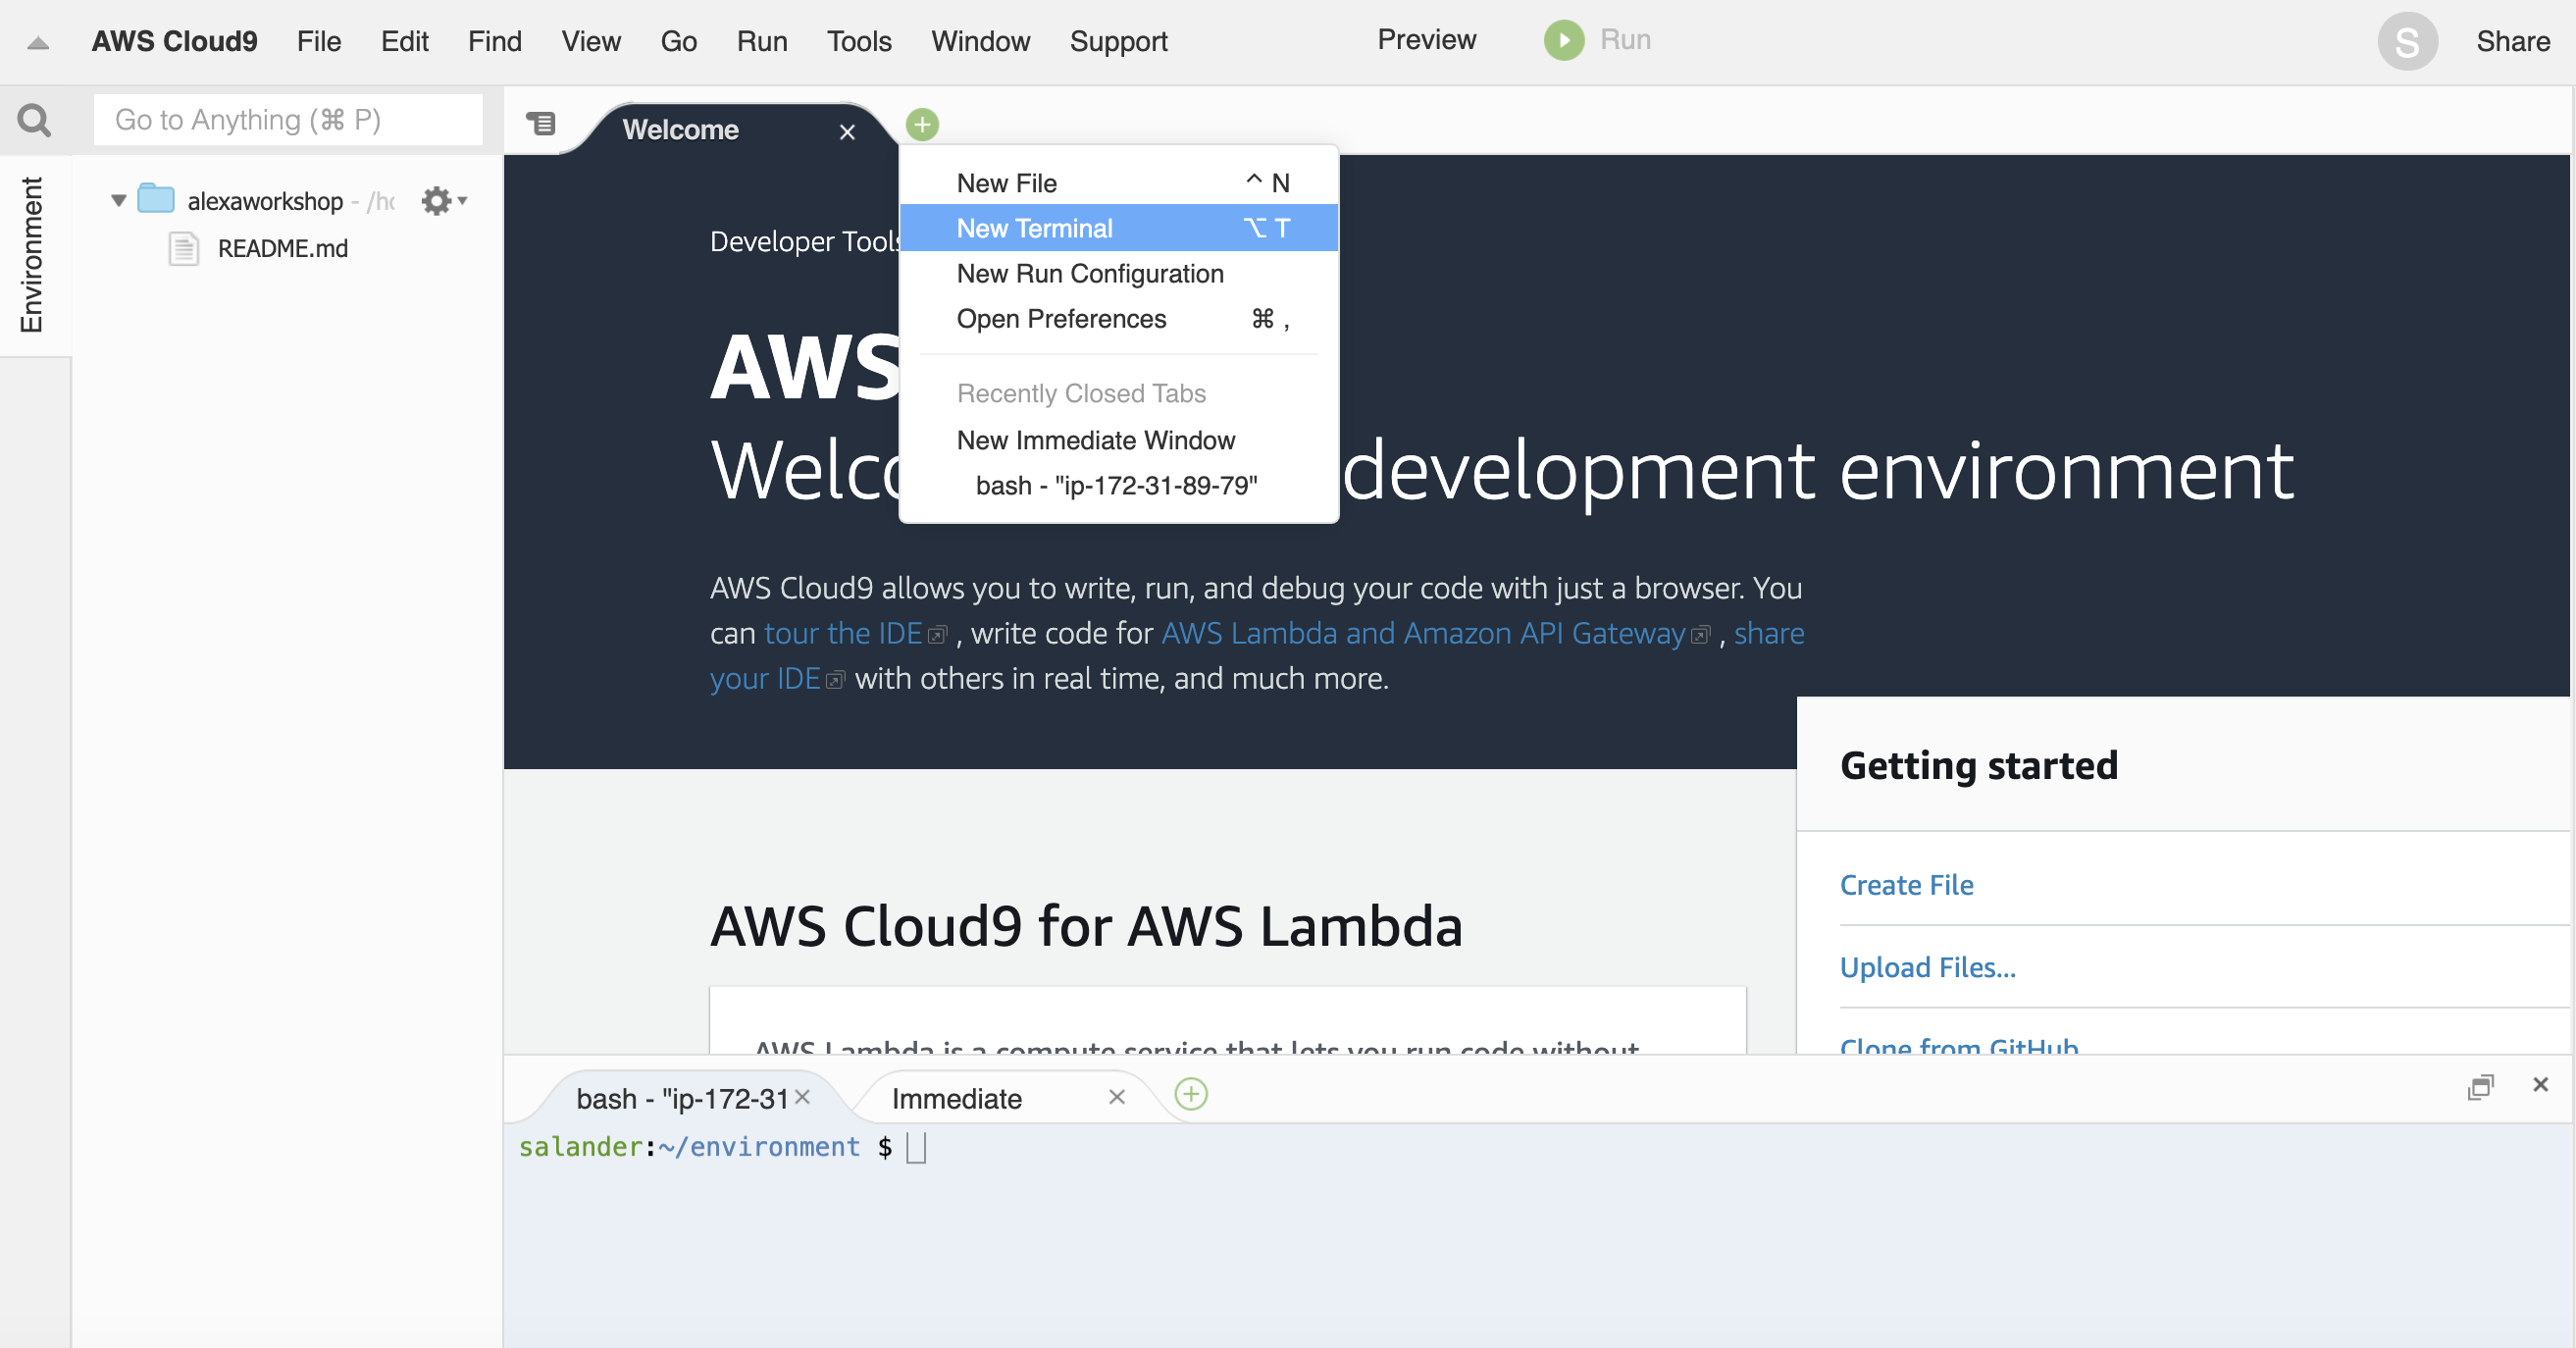Open the Go menu

click(678, 41)
